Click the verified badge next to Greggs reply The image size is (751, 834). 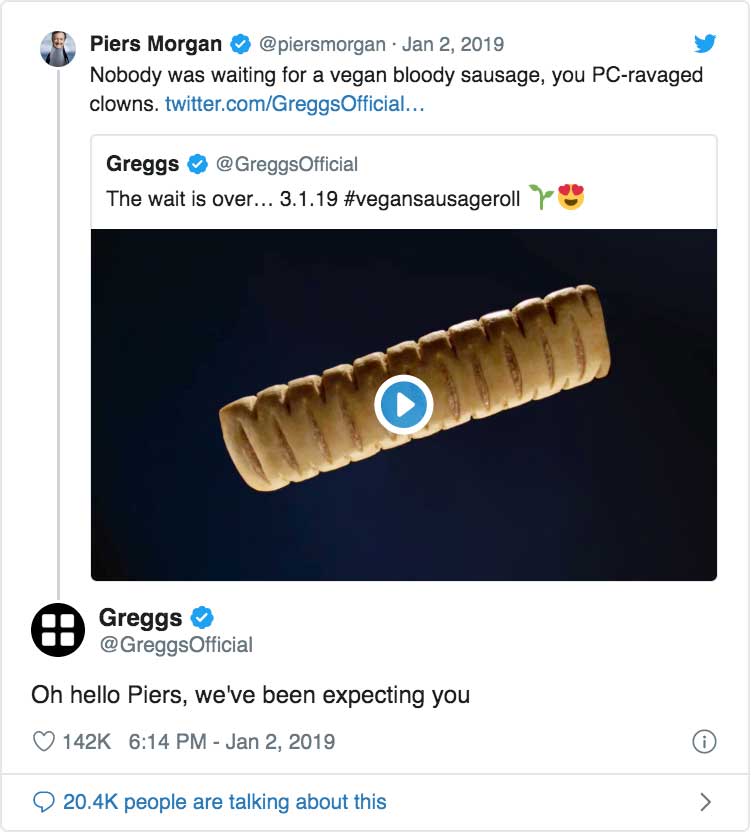202,618
